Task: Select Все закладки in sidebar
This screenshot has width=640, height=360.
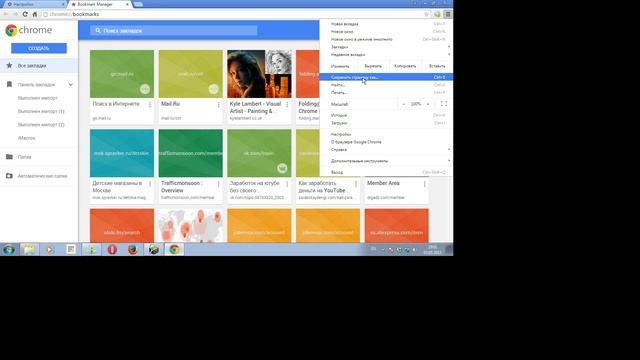Action: [x=39, y=66]
